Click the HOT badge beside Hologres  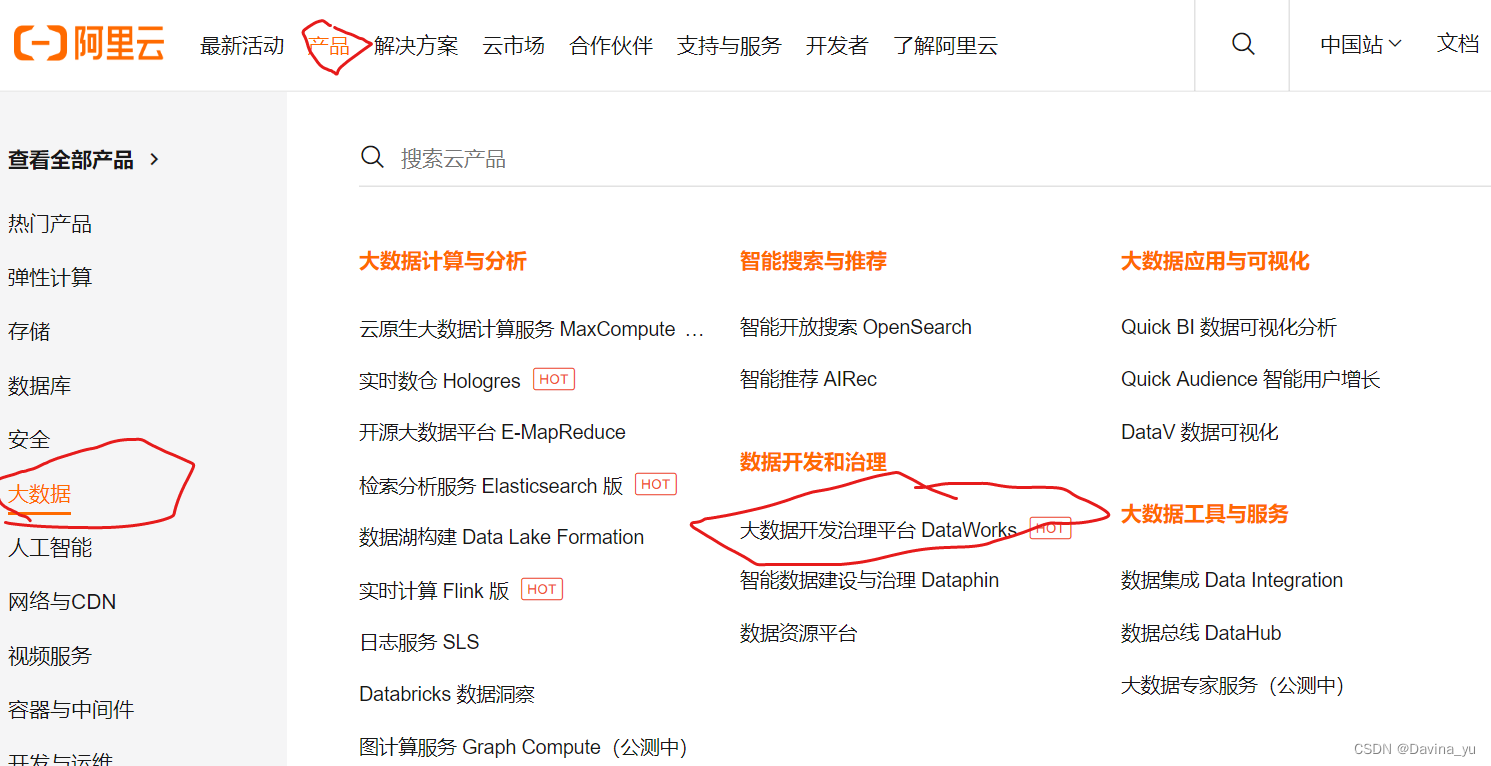coord(554,379)
